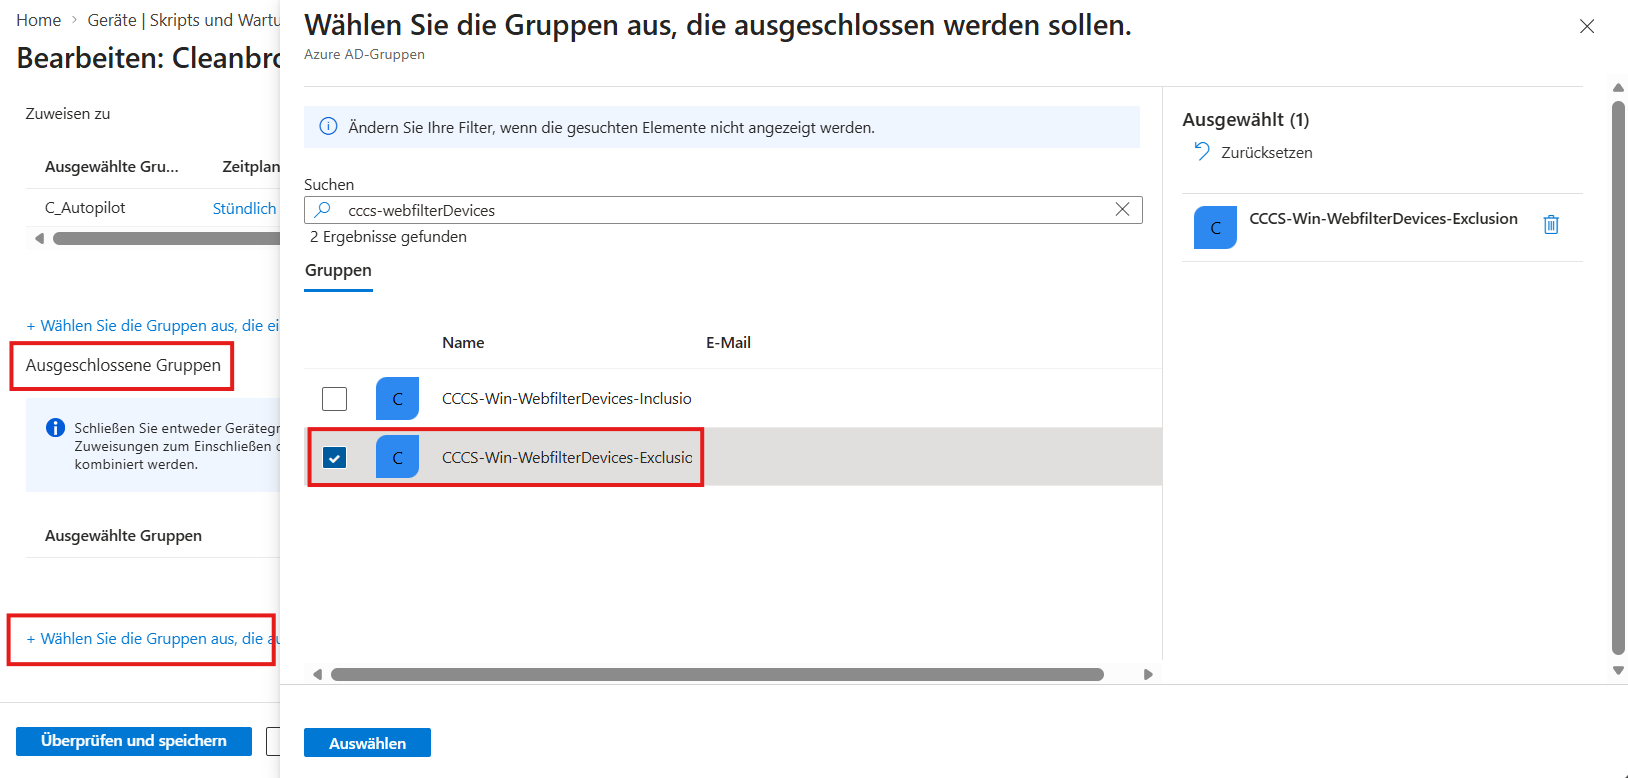Click the avatar icon of the Exclusion group row

pos(397,457)
